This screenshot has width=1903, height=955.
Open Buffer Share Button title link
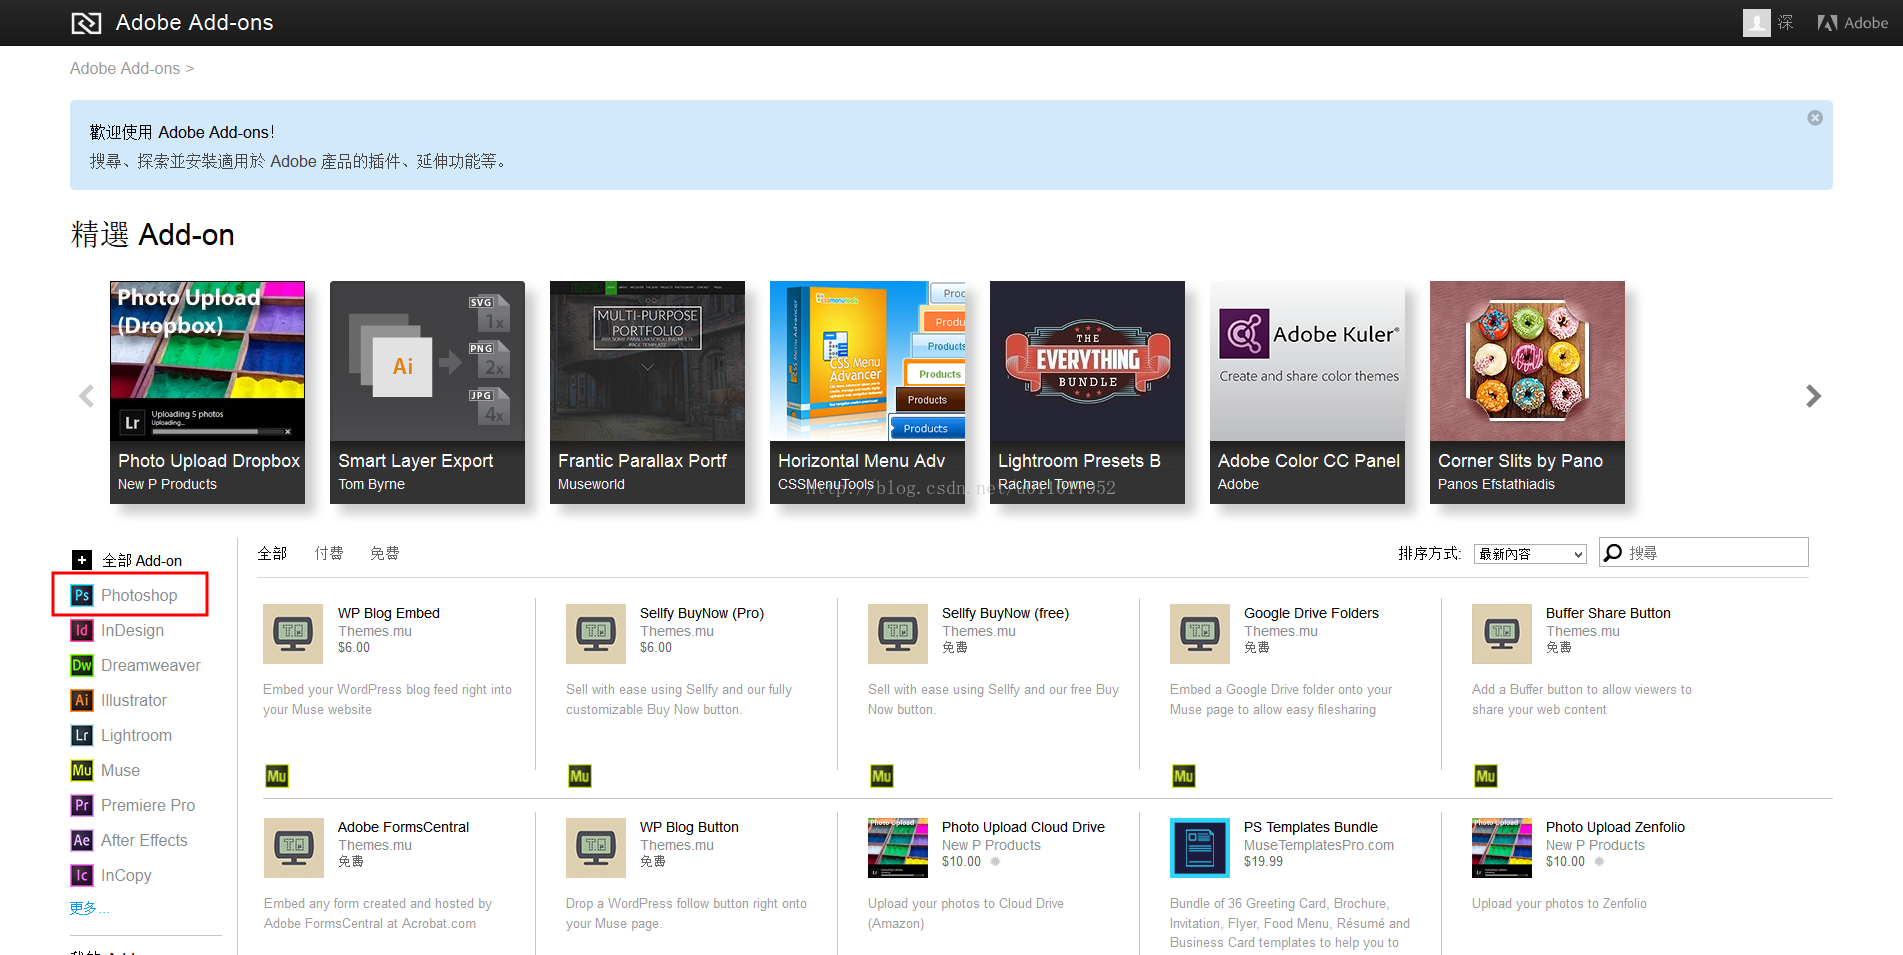coord(1608,613)
